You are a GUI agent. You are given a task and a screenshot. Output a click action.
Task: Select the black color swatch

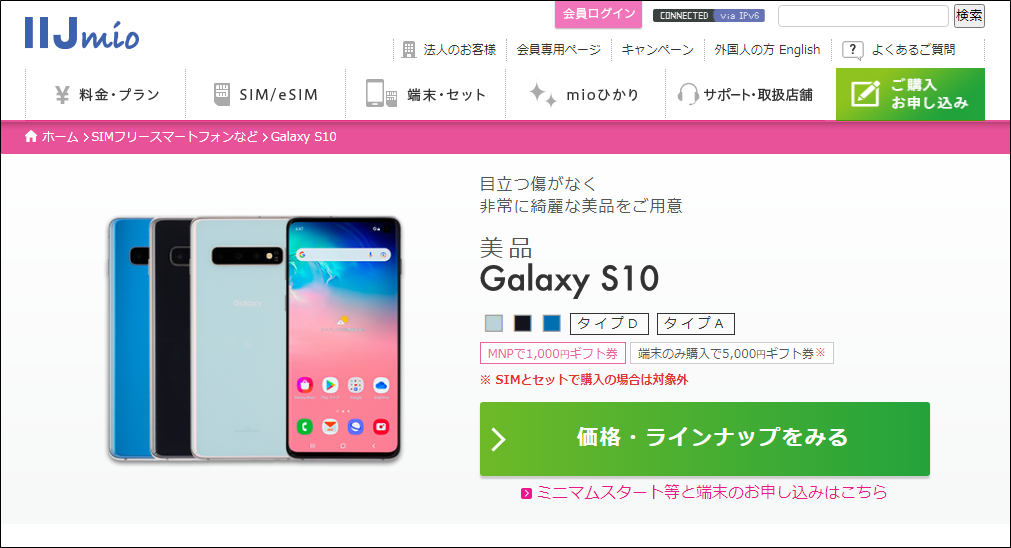522,323
